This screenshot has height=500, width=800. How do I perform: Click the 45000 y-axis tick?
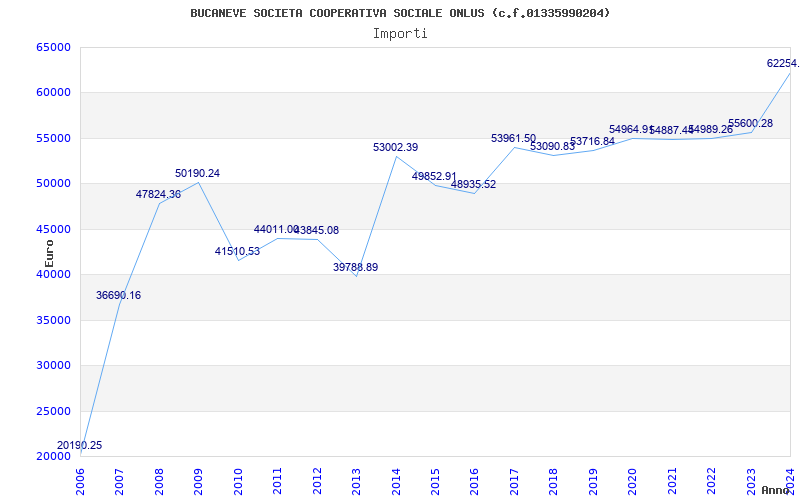(54, 229)
